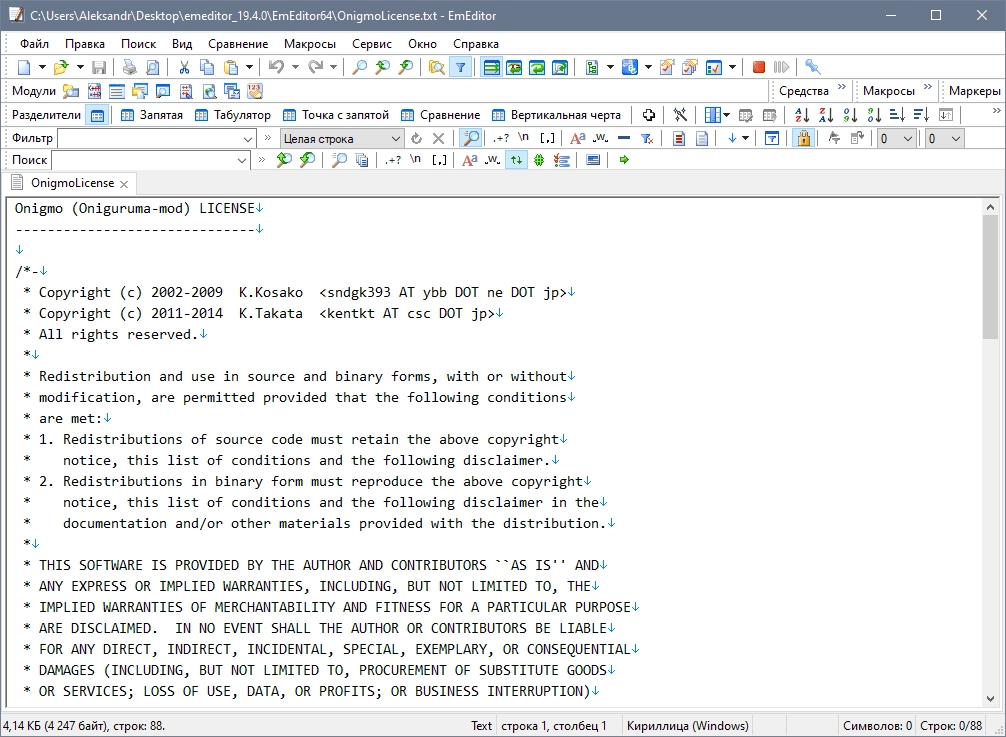Click the vertical scrollbar thumb
The width and height of the screenshot is (1006, 737).
990,276
